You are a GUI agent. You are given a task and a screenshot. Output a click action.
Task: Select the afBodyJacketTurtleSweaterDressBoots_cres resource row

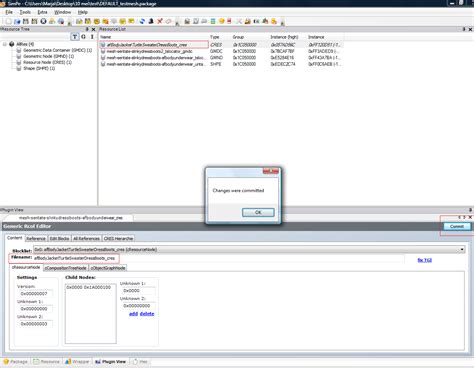tap(221, 45)
